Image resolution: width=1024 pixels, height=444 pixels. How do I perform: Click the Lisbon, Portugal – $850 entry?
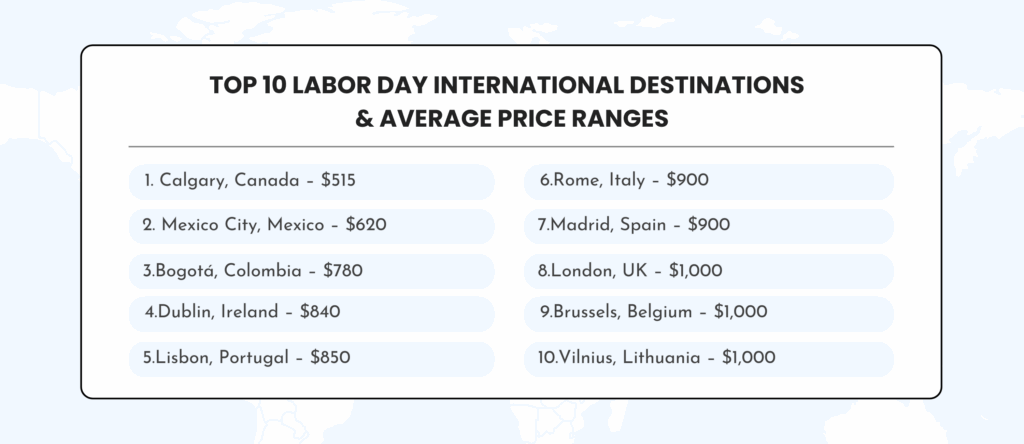[x=312, y=359]
